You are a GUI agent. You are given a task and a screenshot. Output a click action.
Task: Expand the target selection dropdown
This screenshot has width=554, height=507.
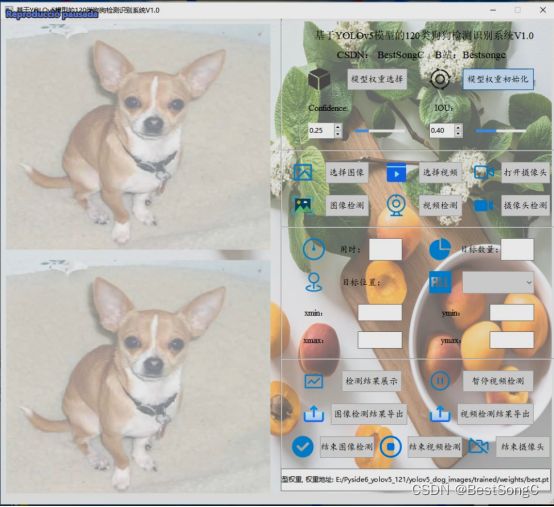click(498, 282)
